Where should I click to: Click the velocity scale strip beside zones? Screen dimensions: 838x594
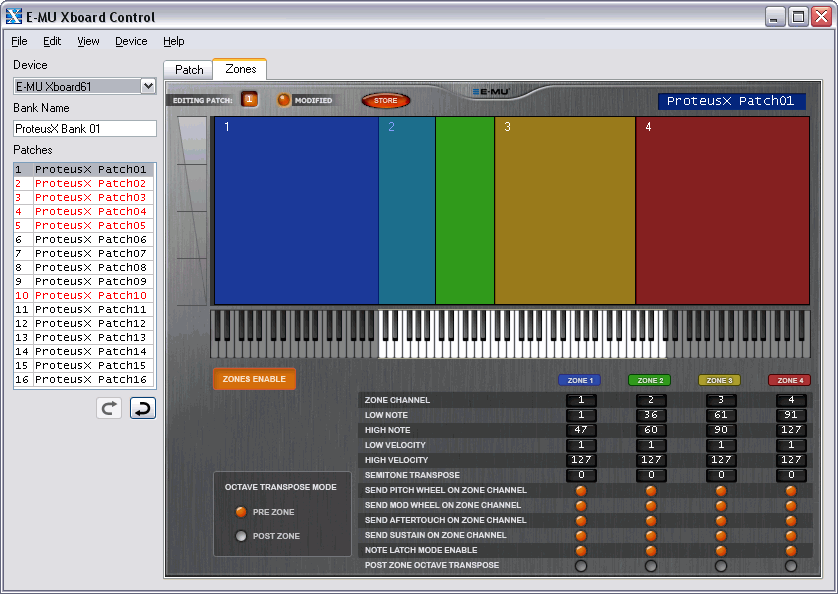[192, 211]
